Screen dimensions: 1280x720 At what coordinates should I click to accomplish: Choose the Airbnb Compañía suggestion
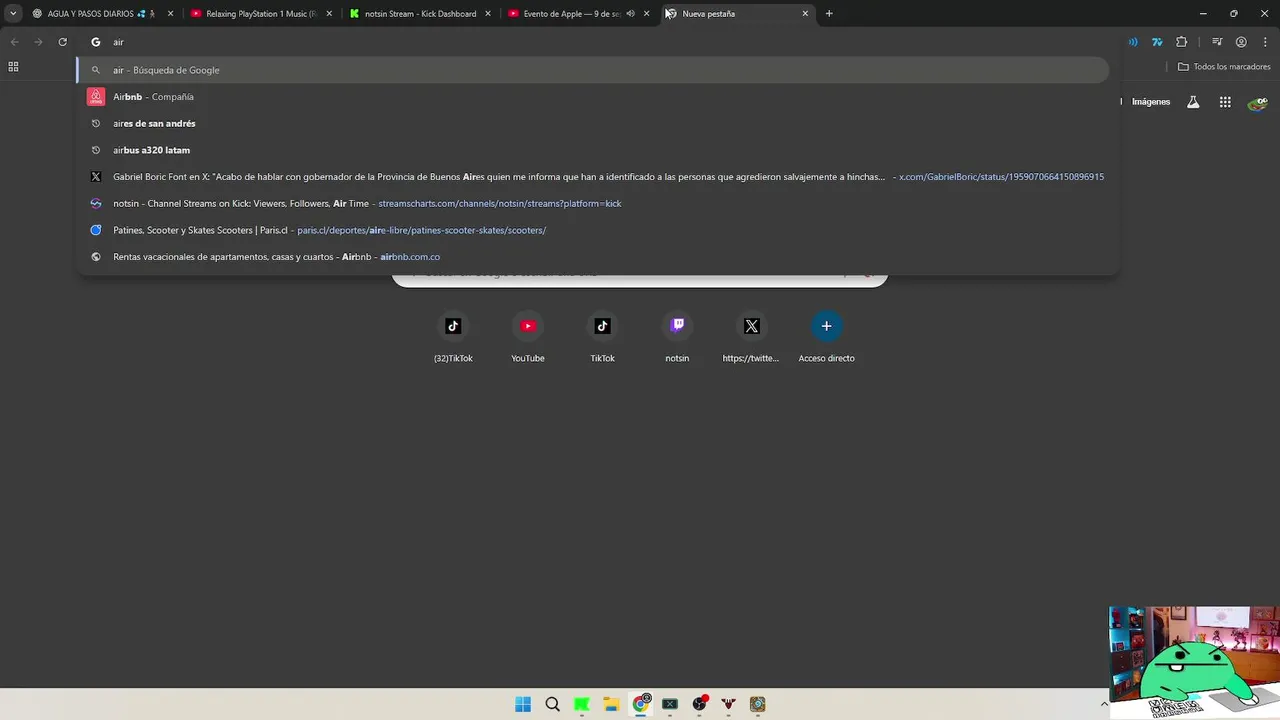594,97
